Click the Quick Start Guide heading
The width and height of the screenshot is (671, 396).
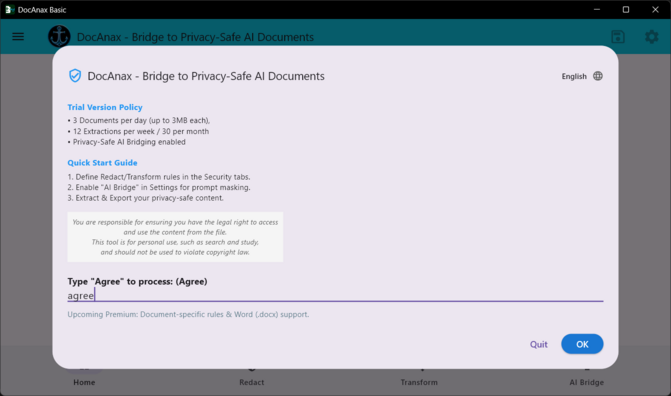[102, 163]
